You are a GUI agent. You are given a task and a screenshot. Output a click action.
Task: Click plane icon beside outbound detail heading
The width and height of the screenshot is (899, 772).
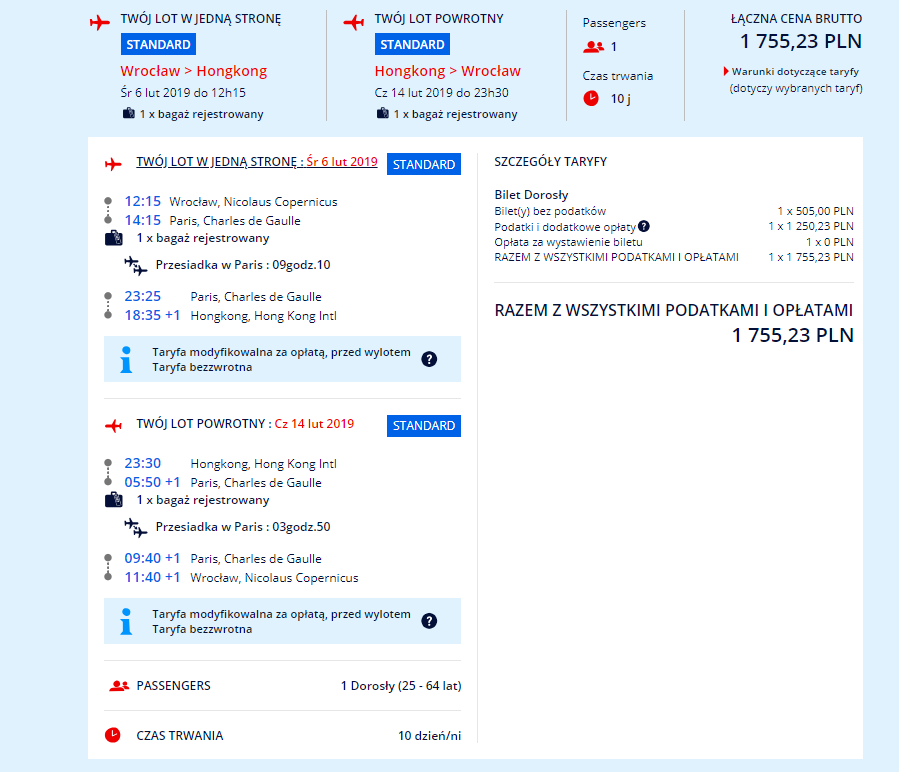pyautogui.click(x=114, y=165)
